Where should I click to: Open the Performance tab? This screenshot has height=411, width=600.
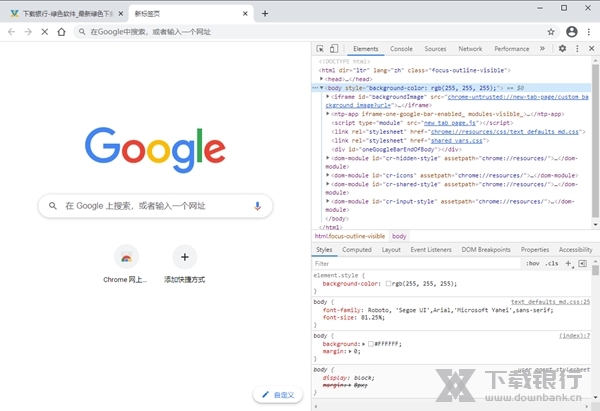pos(512,49)
